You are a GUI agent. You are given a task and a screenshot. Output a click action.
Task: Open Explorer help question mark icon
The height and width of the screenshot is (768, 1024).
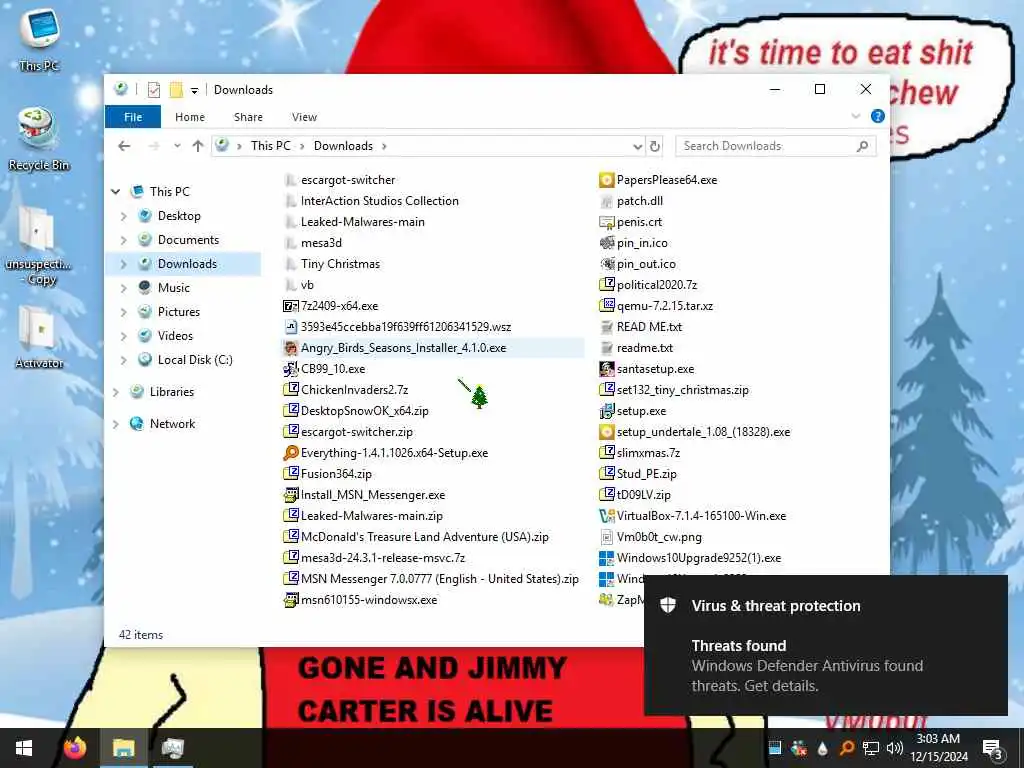[877, 116]
